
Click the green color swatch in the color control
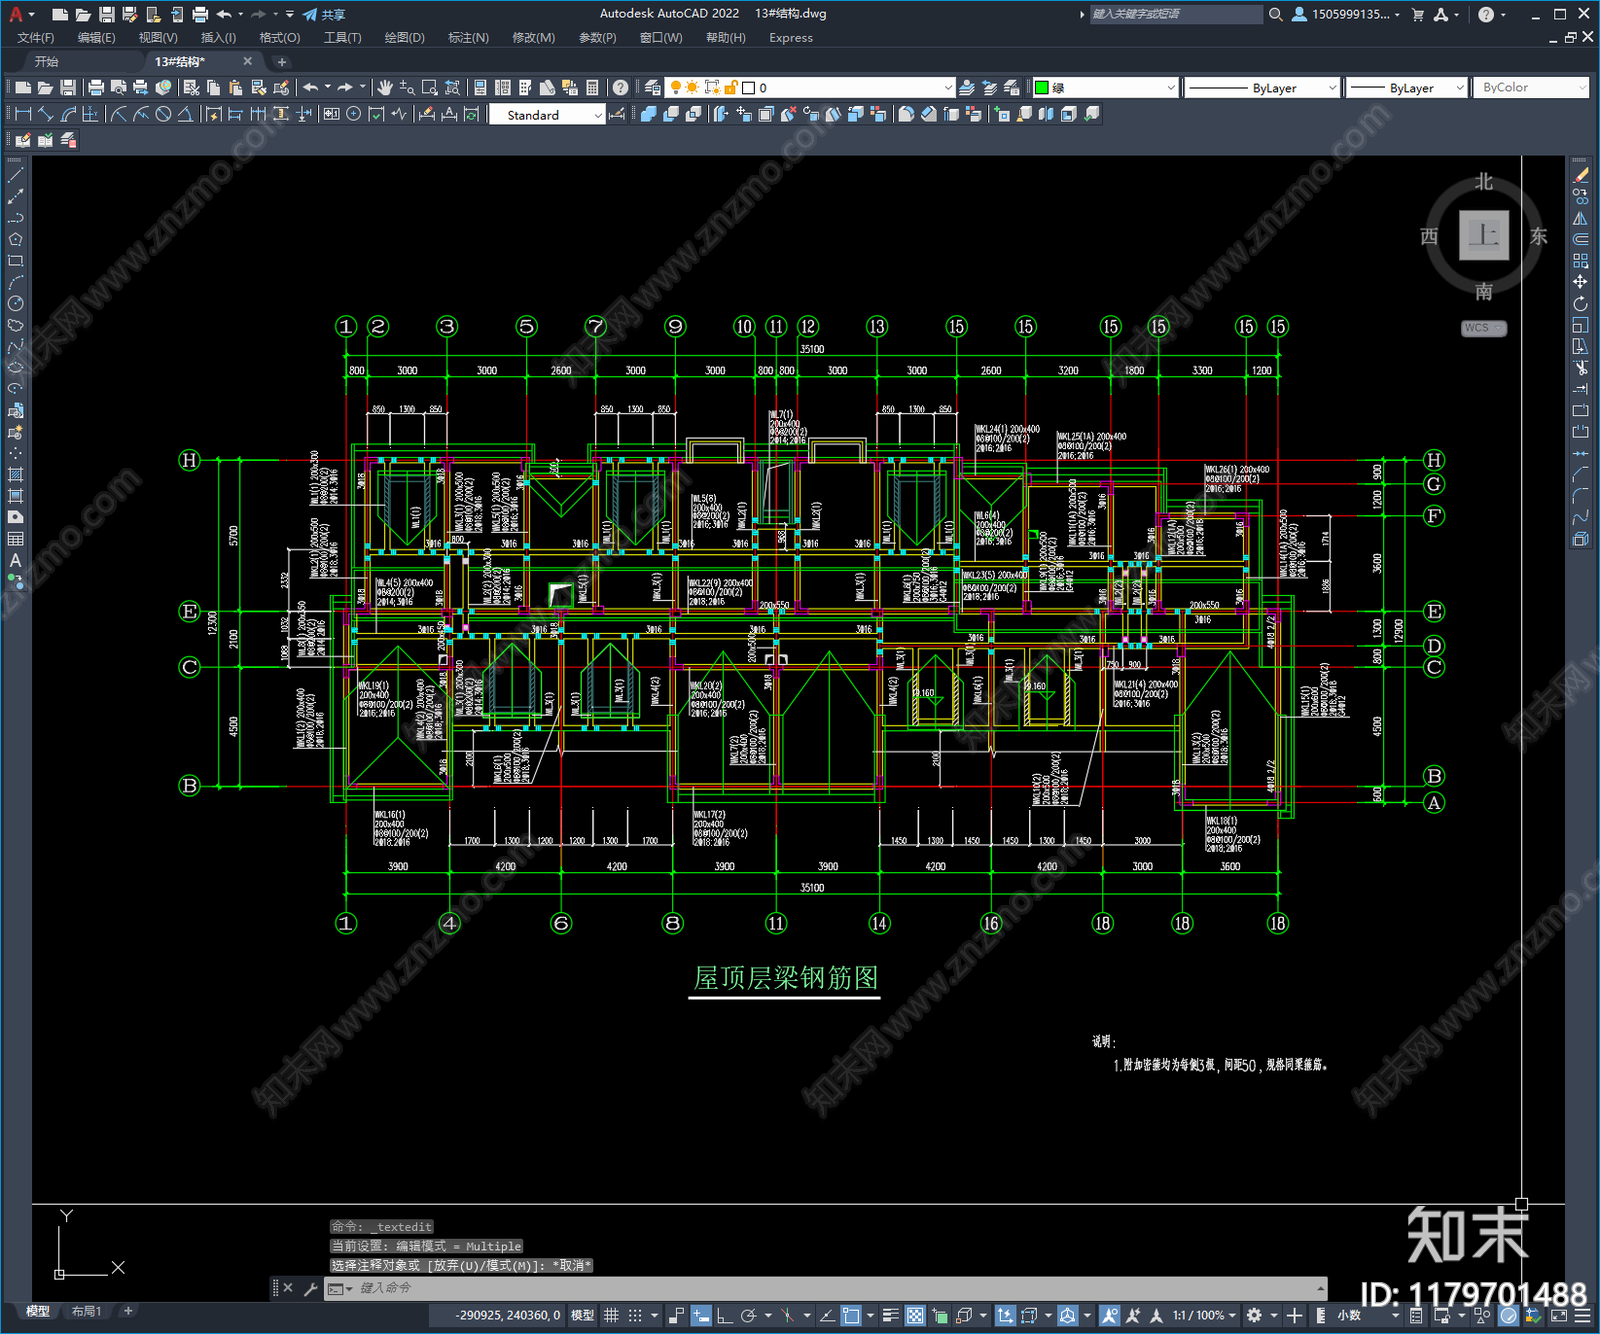pyautogui.click(x=1041, y=88)
